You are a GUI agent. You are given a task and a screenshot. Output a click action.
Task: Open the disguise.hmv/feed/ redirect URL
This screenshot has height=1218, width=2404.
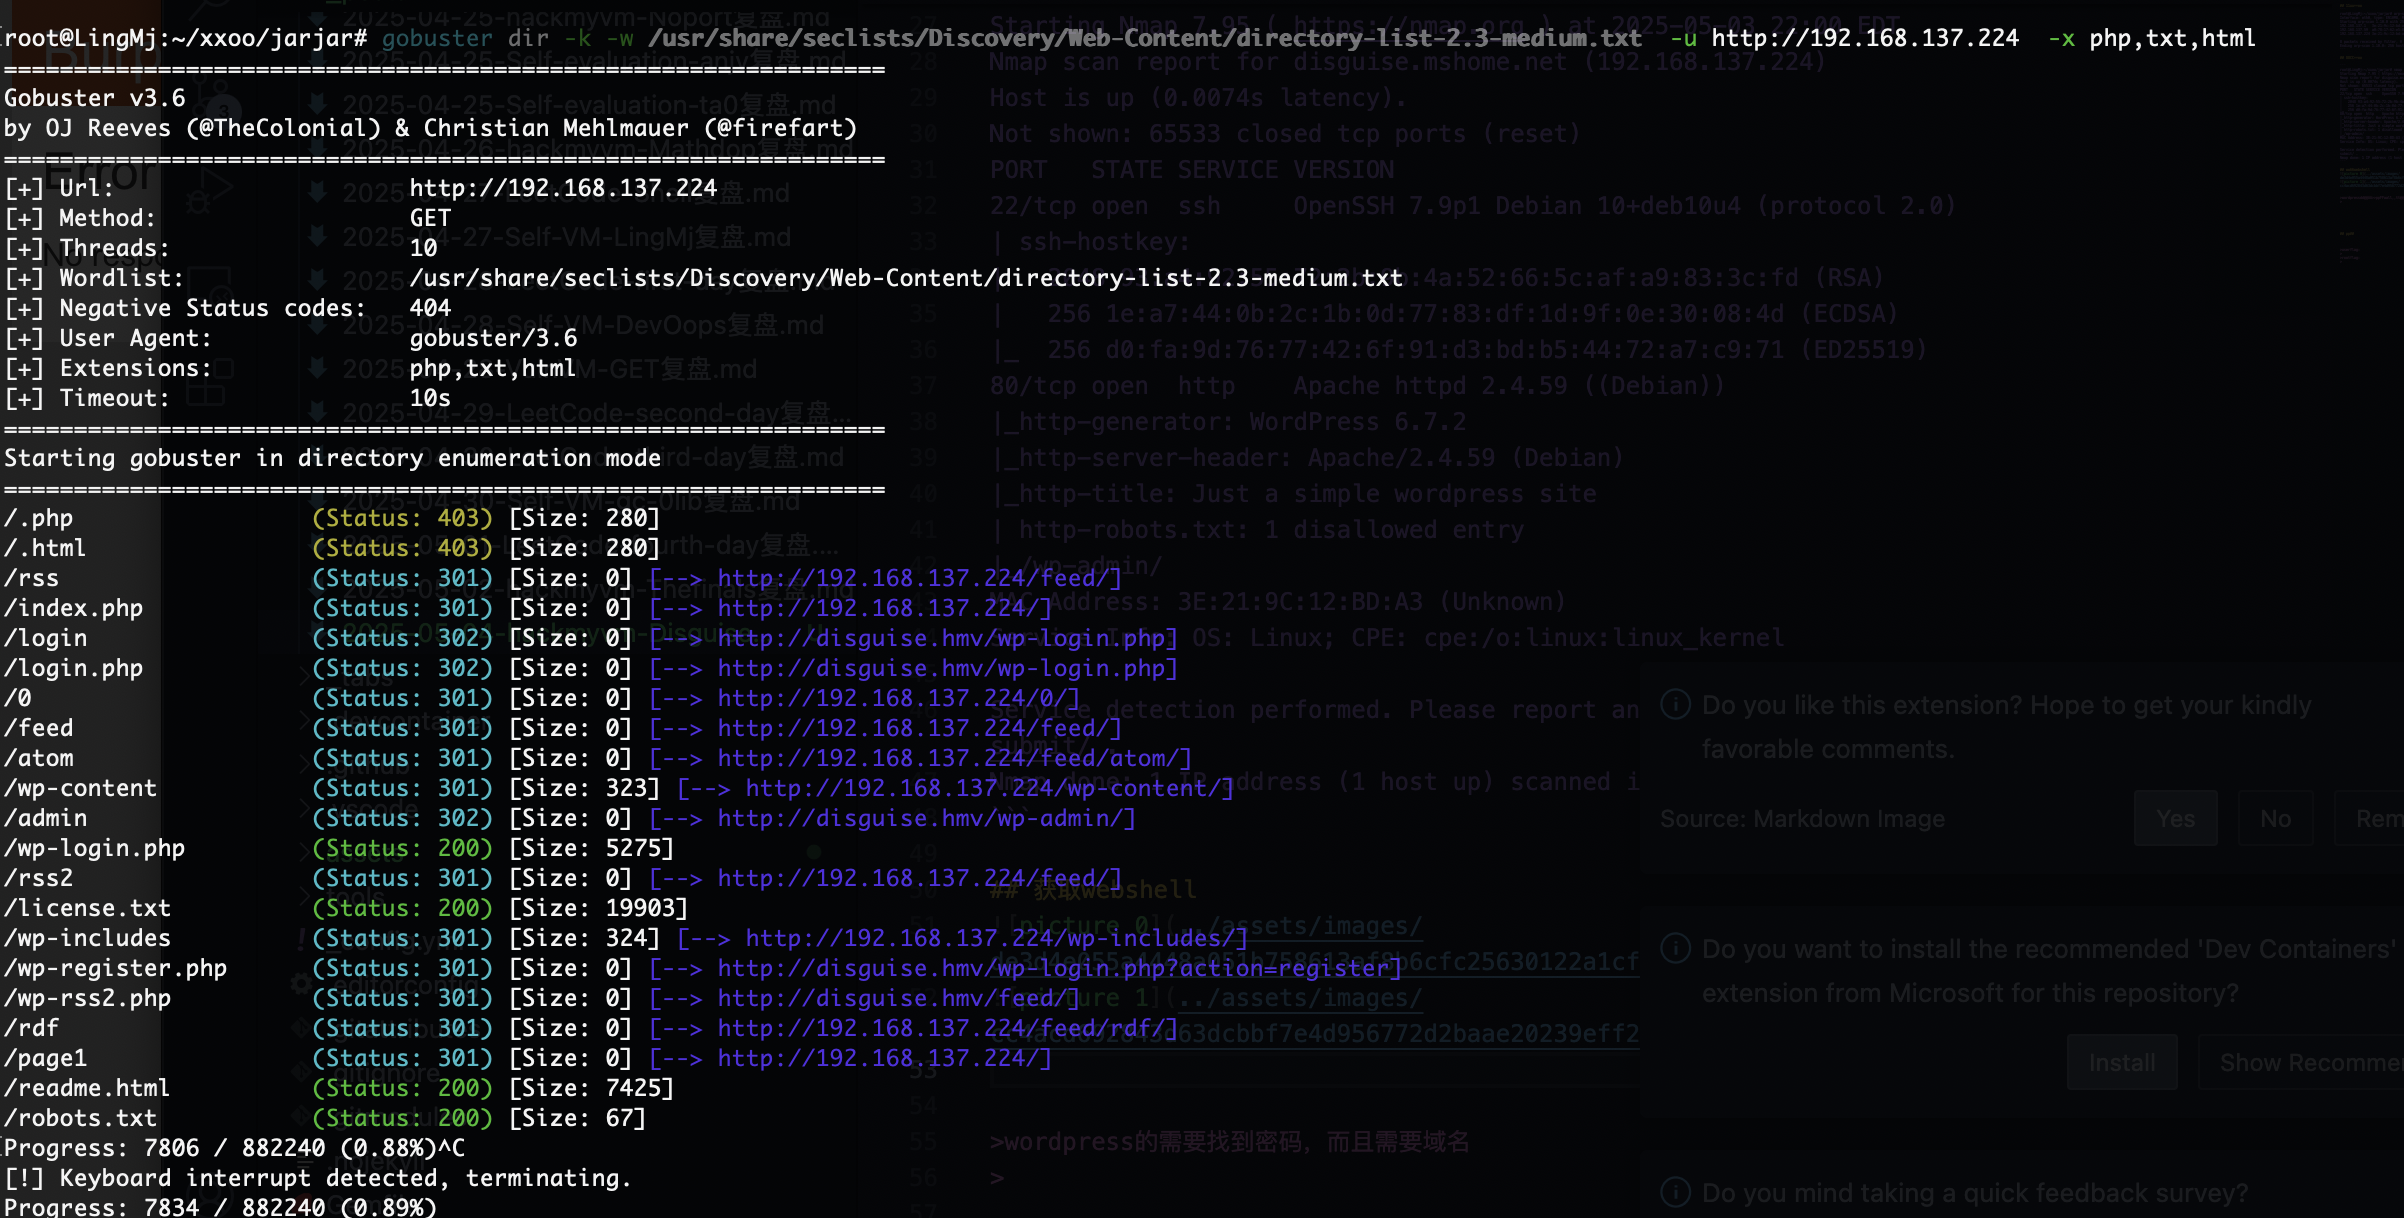(x=892, y=998)
